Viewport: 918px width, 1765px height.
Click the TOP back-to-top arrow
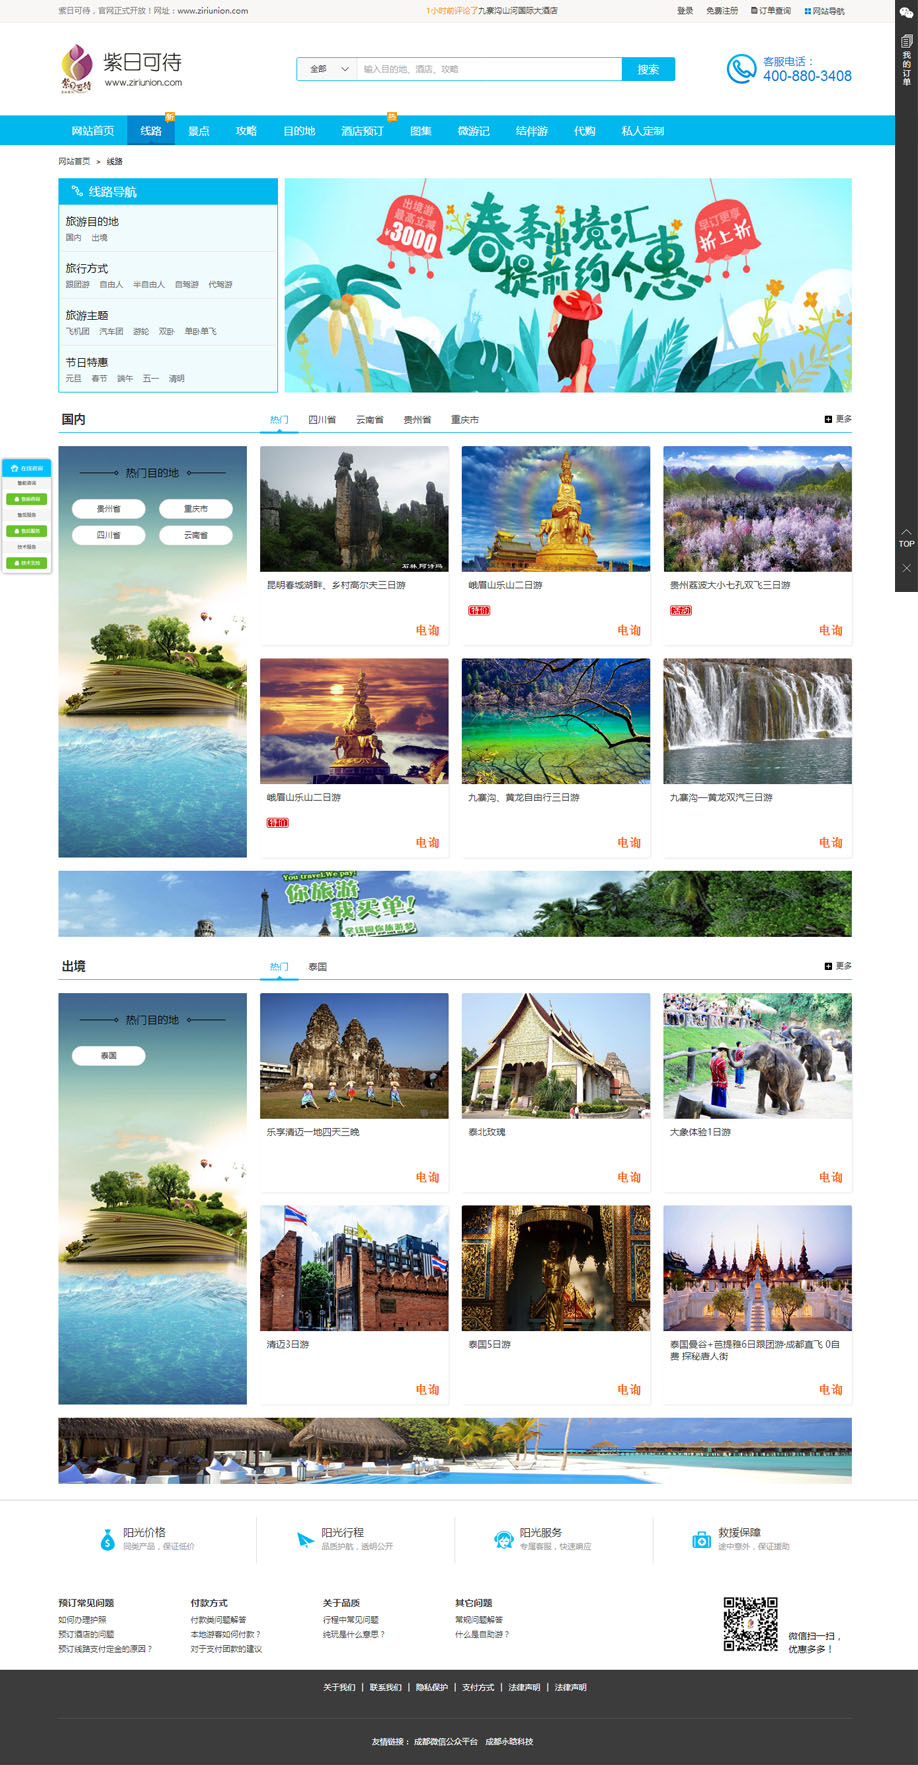pyautogui.click(x=906, y=538)
